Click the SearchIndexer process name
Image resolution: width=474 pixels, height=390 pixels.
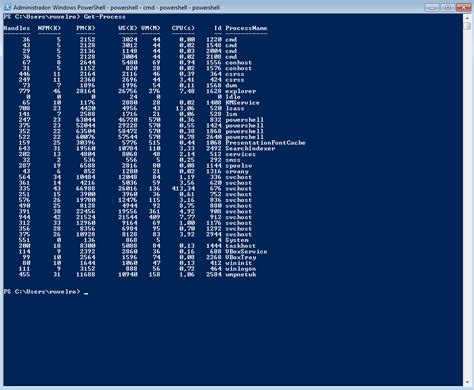(x=250, y=148)
